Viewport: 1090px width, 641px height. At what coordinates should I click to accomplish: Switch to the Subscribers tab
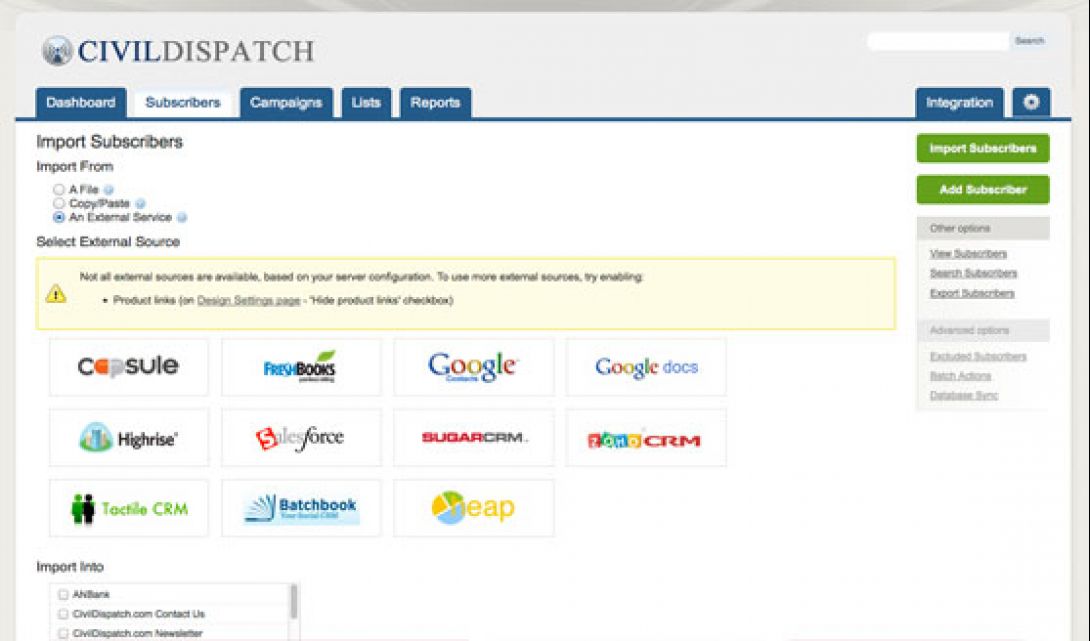pyautogui.click(x=183, y=102)
